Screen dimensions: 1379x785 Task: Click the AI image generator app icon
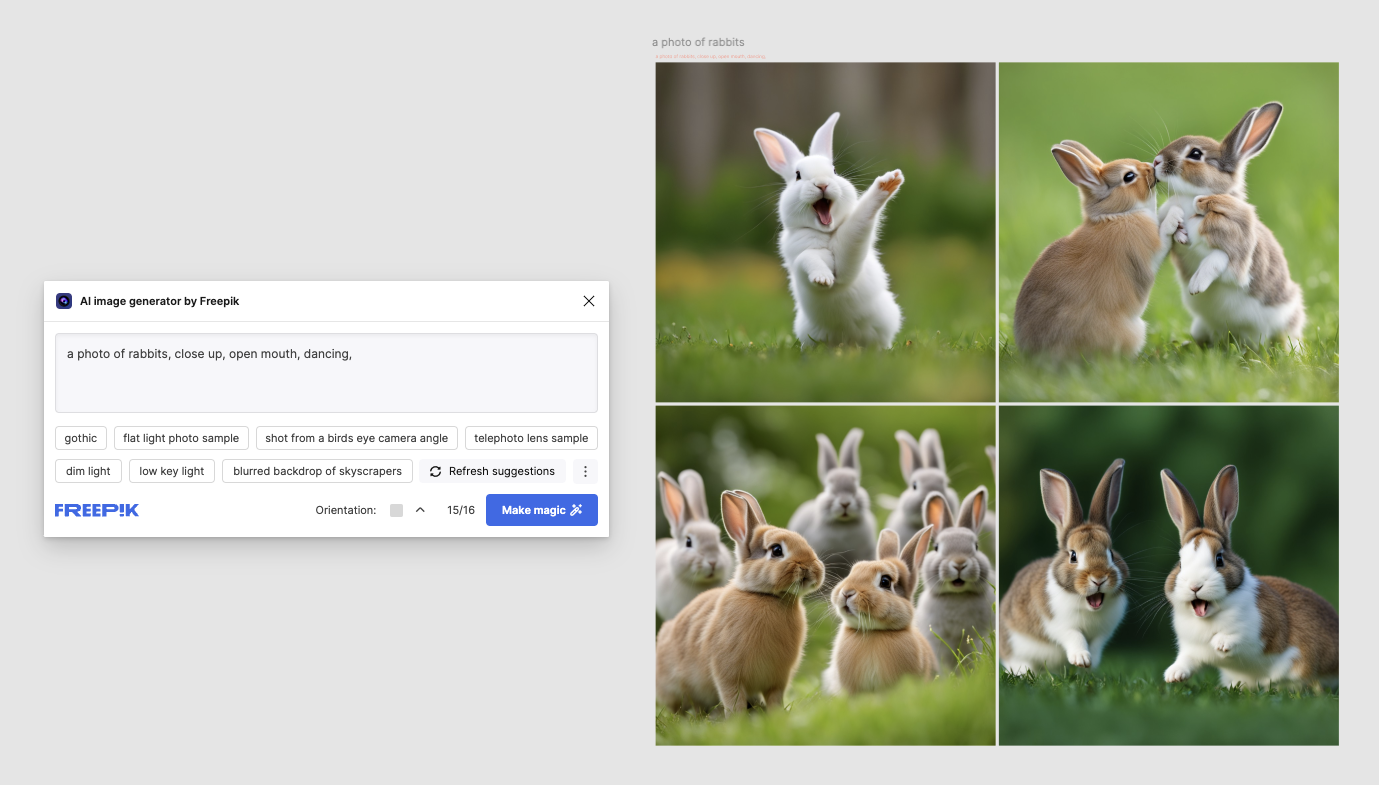click(64, 300)
